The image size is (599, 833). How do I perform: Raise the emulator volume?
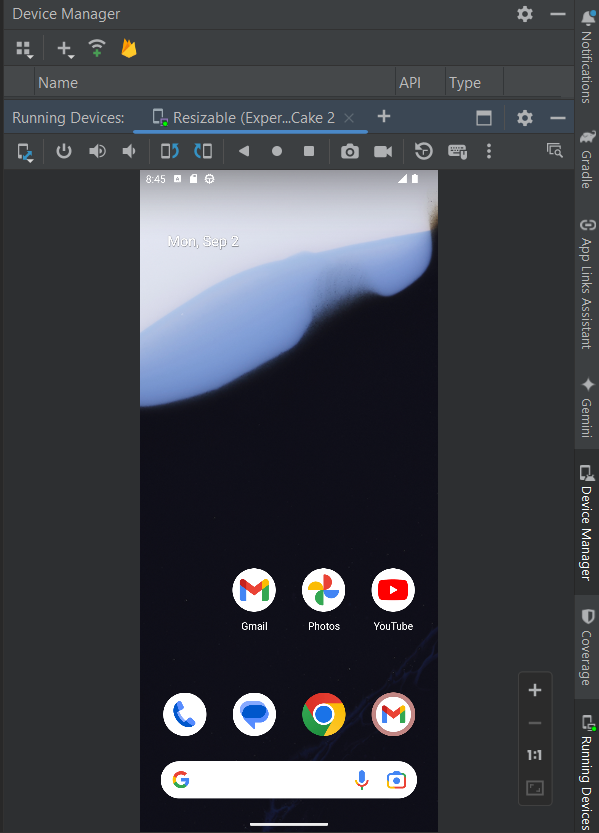click(x=97, y=151)
